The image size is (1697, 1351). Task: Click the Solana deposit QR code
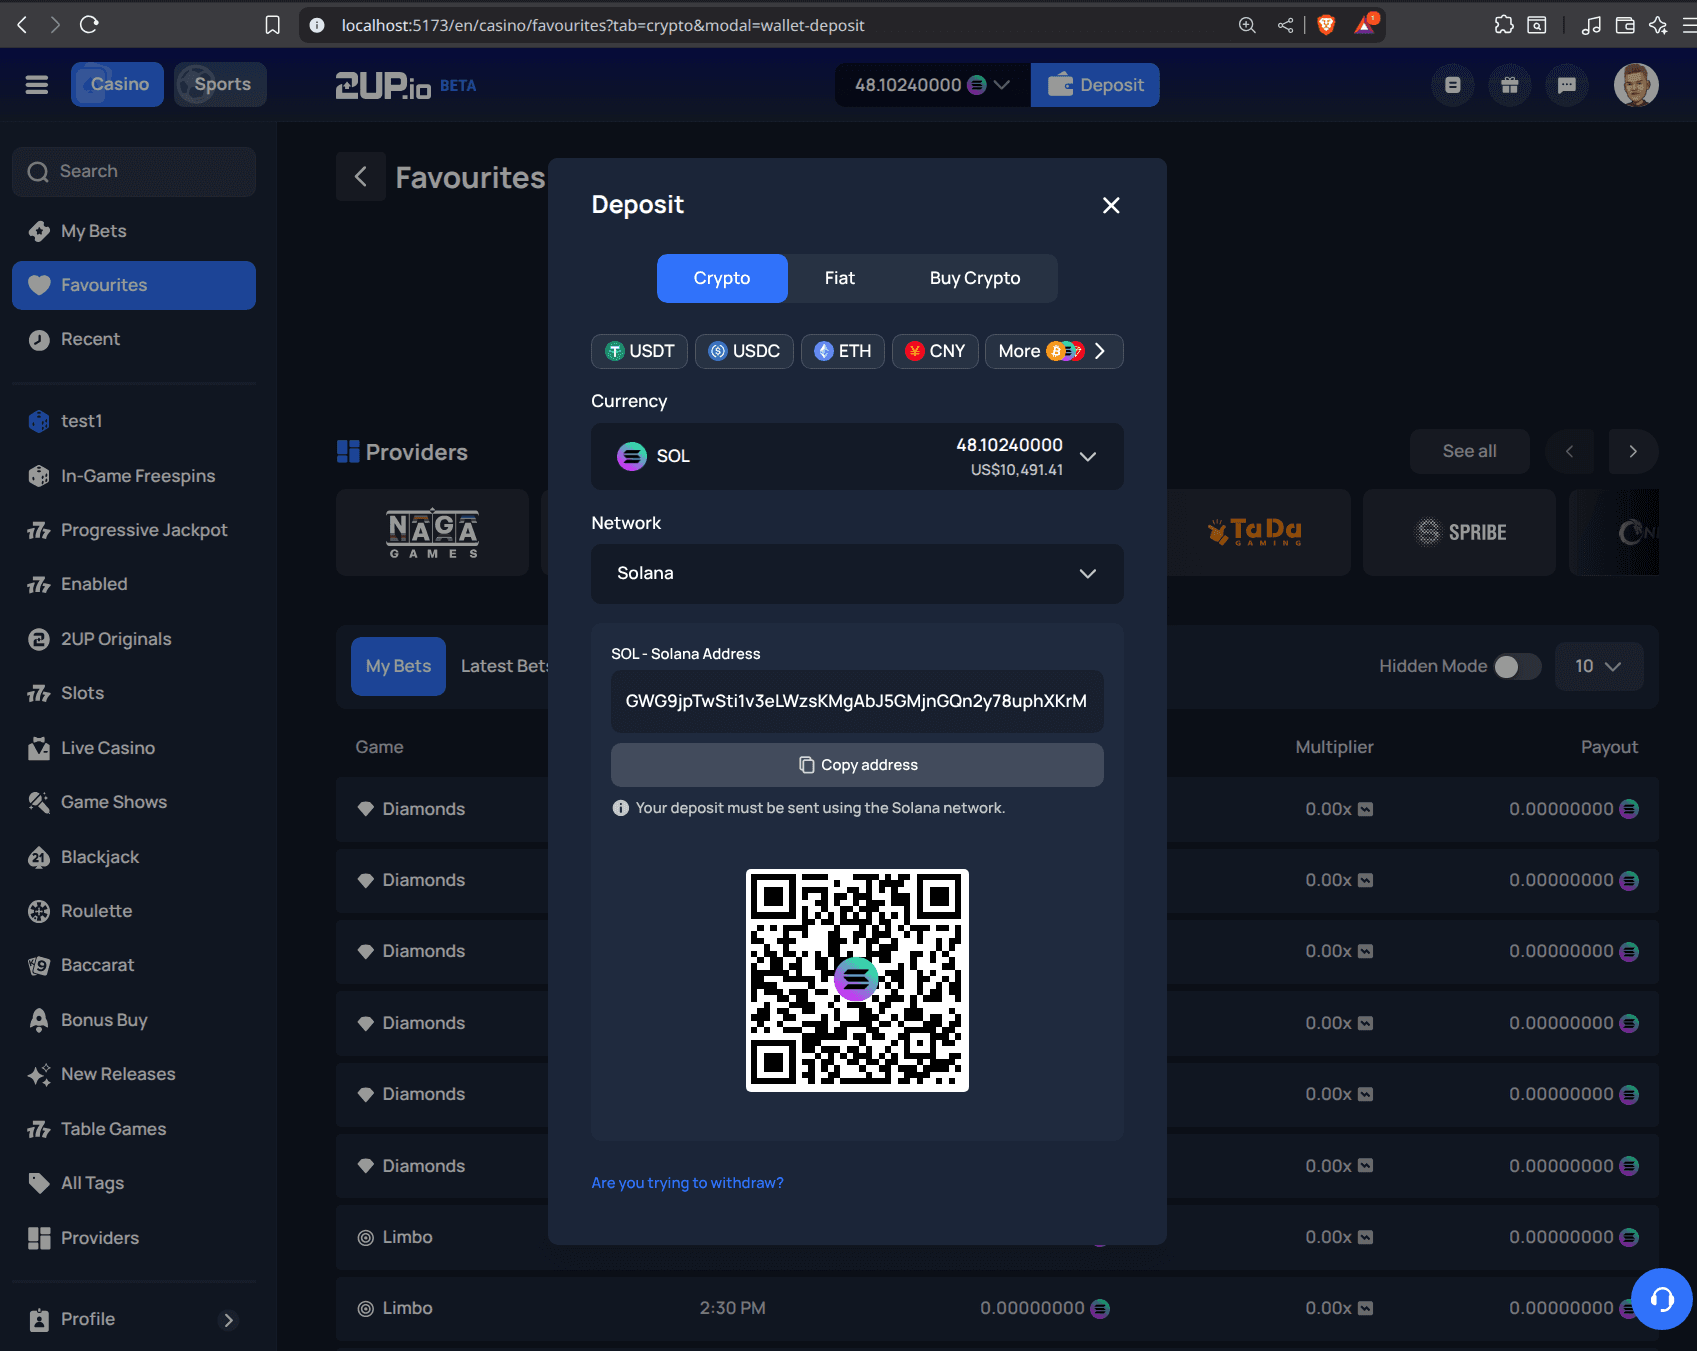pyautogui.click(x=857, y=980)
